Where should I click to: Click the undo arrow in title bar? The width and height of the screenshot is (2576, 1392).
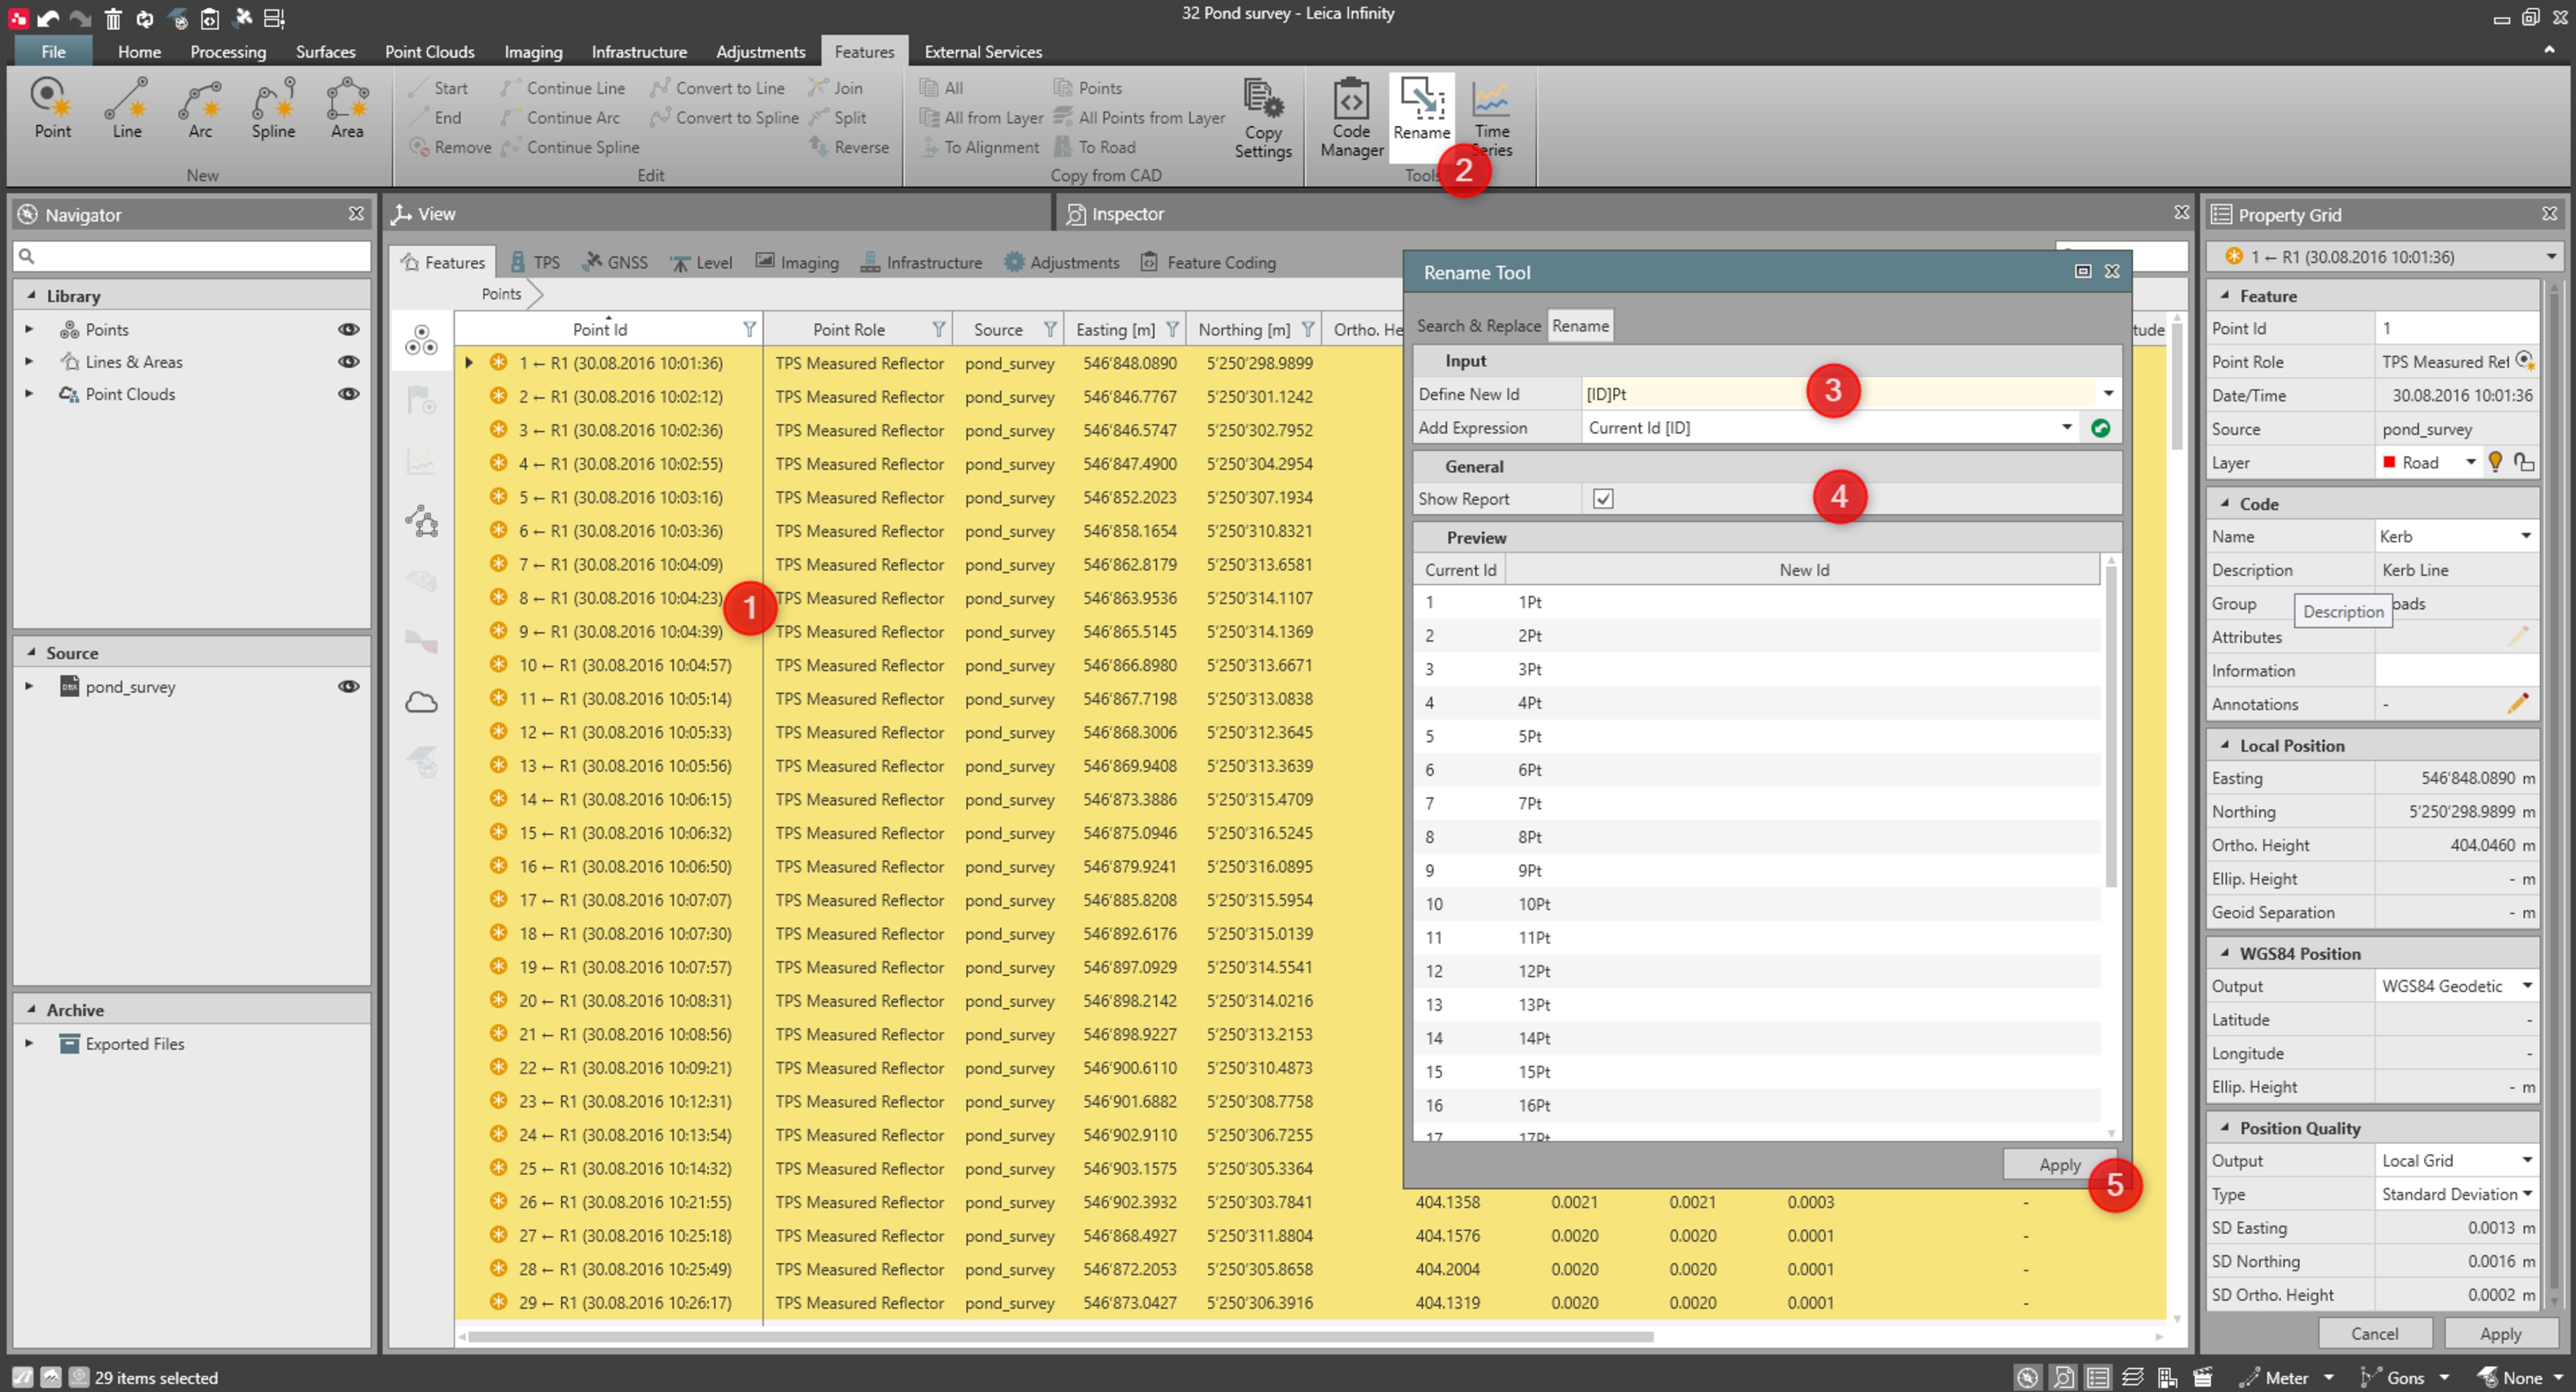click(48, 17)
